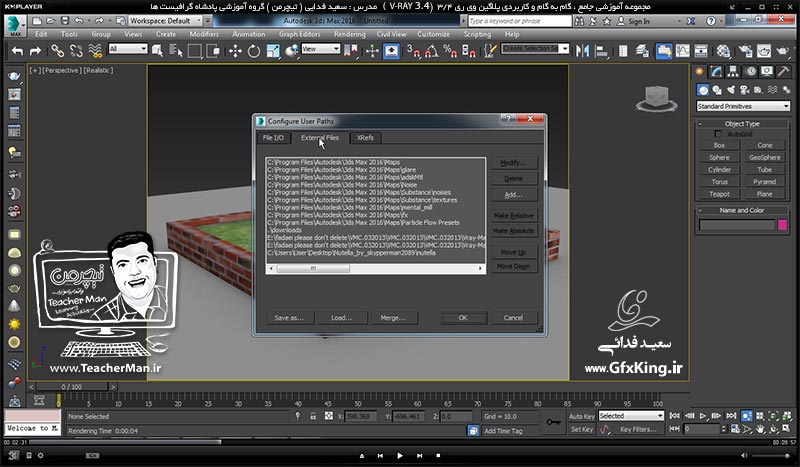Open the key filter Selected dropdown

tap(631, 416)
